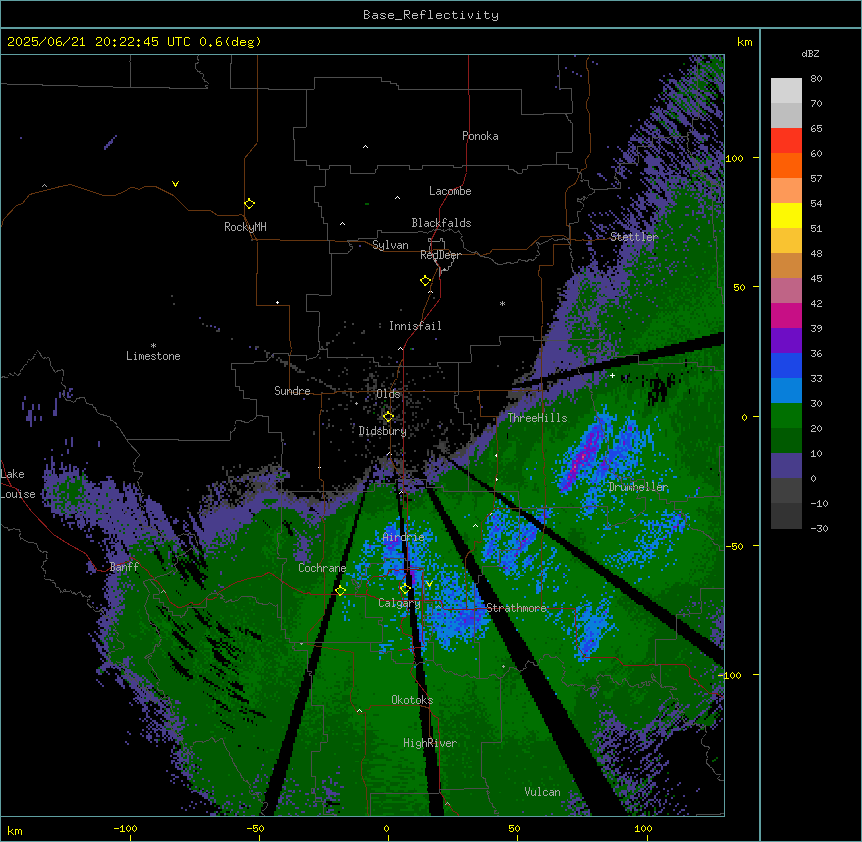
Task: Select the yellow diamond marker below Cochrane label
Action: click(x=340, y=591)
